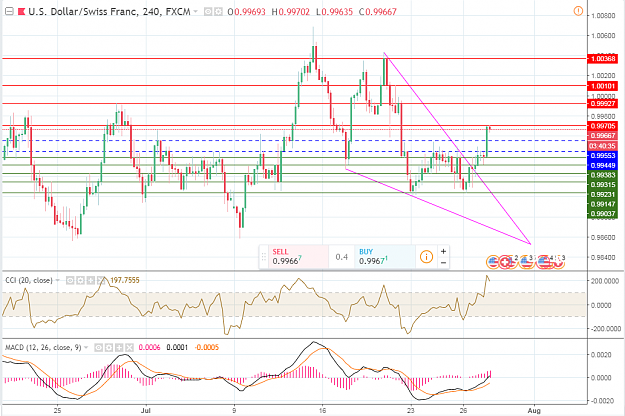
Task: Open CCI indicator format settings icon
Action: tap(80, 281)
